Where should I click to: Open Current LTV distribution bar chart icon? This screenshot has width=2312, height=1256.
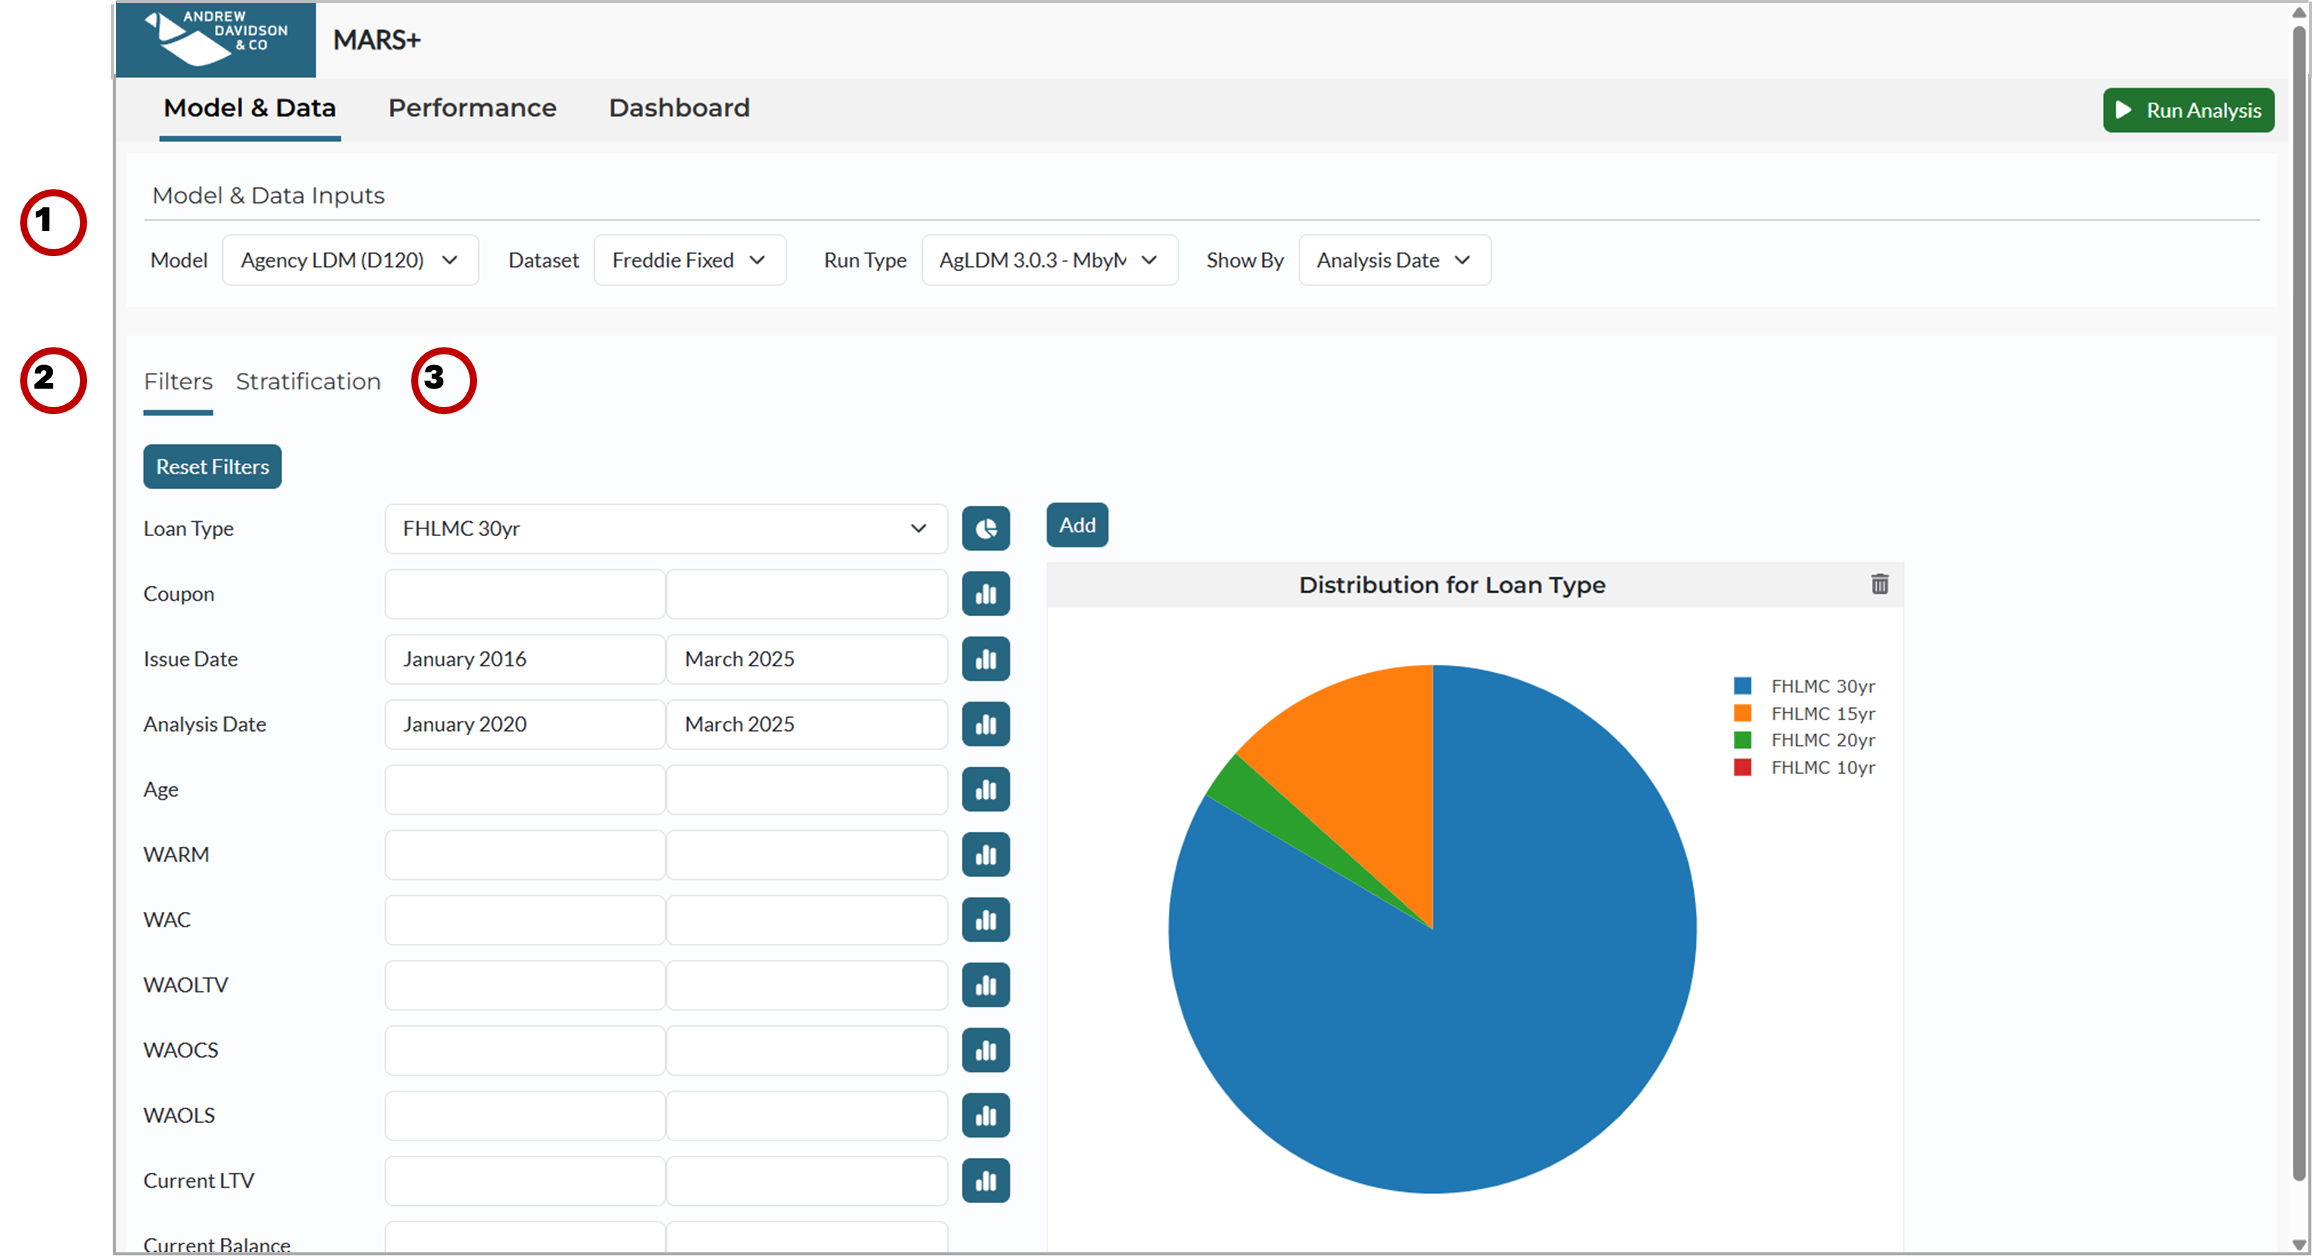[986, 1181]
